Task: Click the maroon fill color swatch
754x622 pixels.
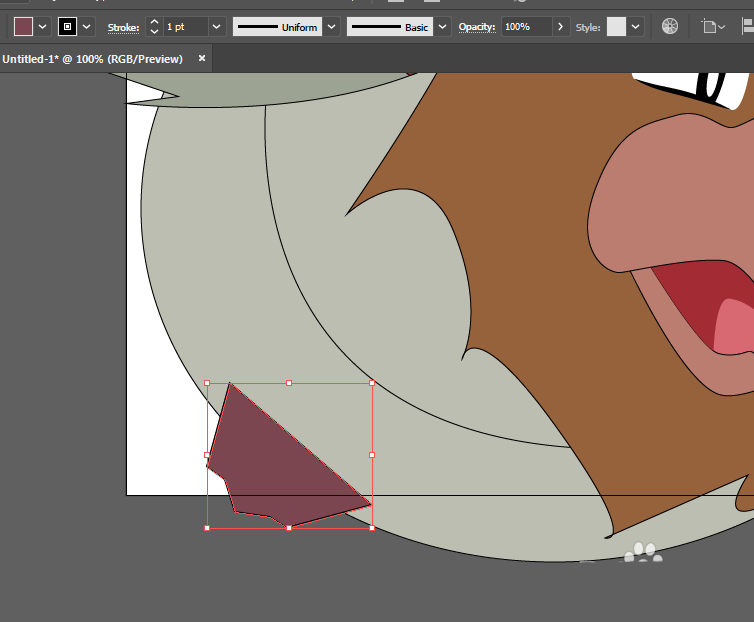Action: pyautogui.click(x=23, y=27)
